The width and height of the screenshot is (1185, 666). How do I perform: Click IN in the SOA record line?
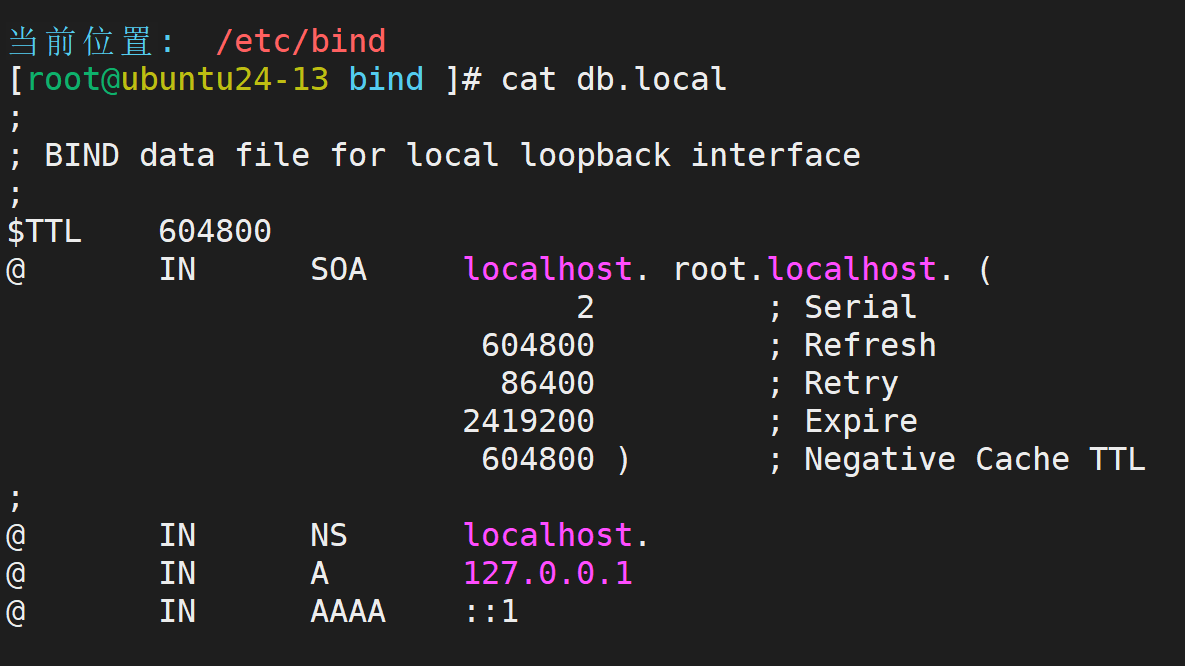[x=178, y=269]
